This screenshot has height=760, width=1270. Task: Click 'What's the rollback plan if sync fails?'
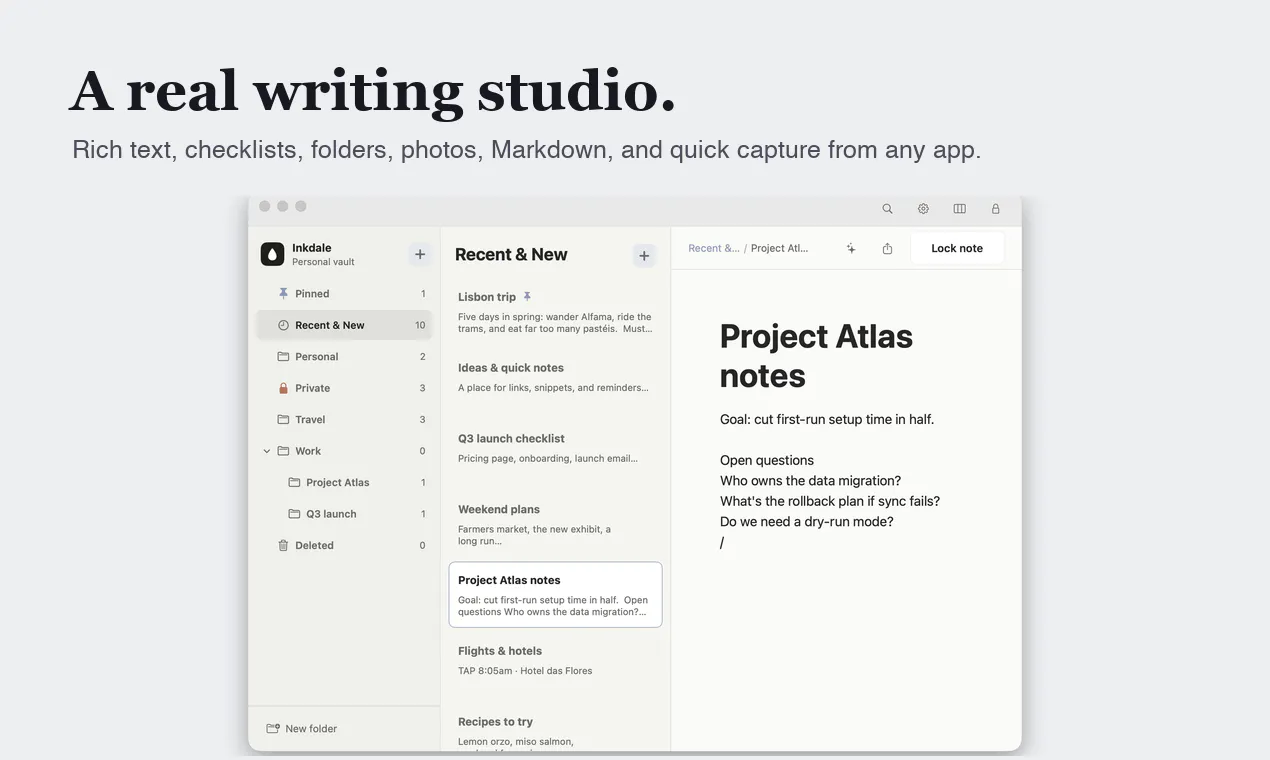click(830, 502)
